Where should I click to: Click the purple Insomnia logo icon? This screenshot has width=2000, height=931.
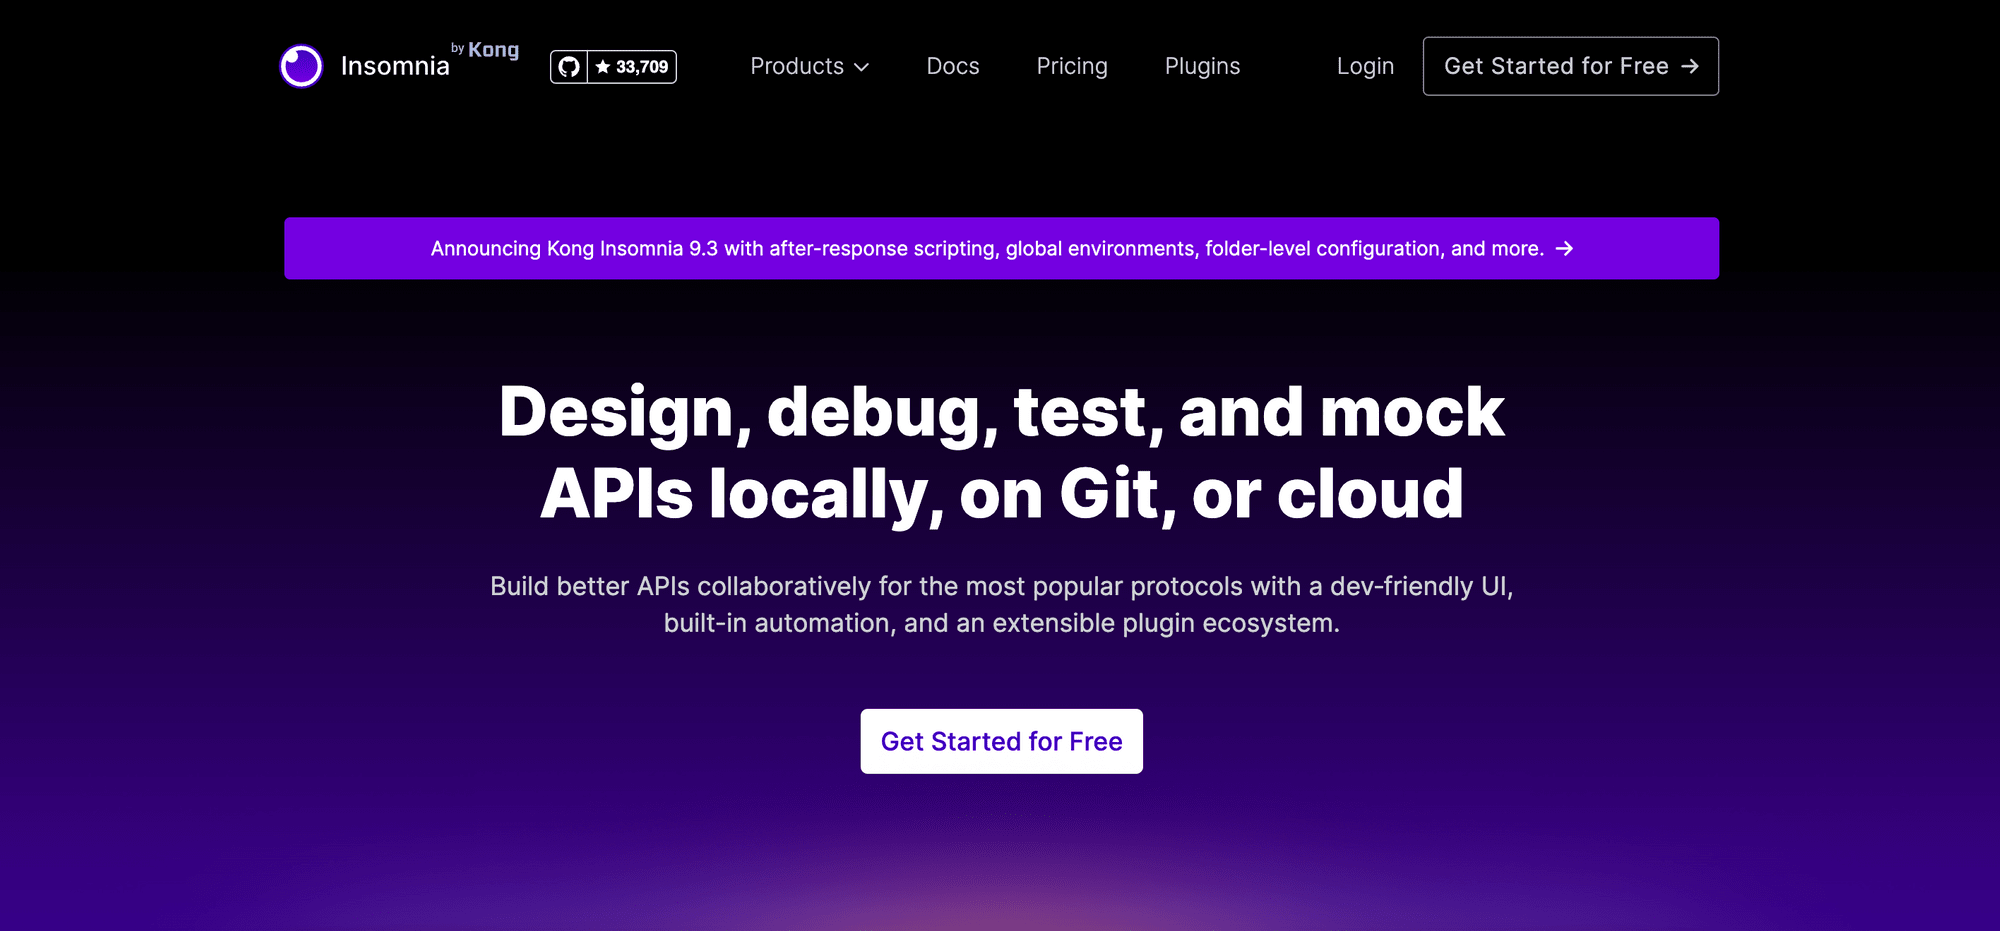301,66
